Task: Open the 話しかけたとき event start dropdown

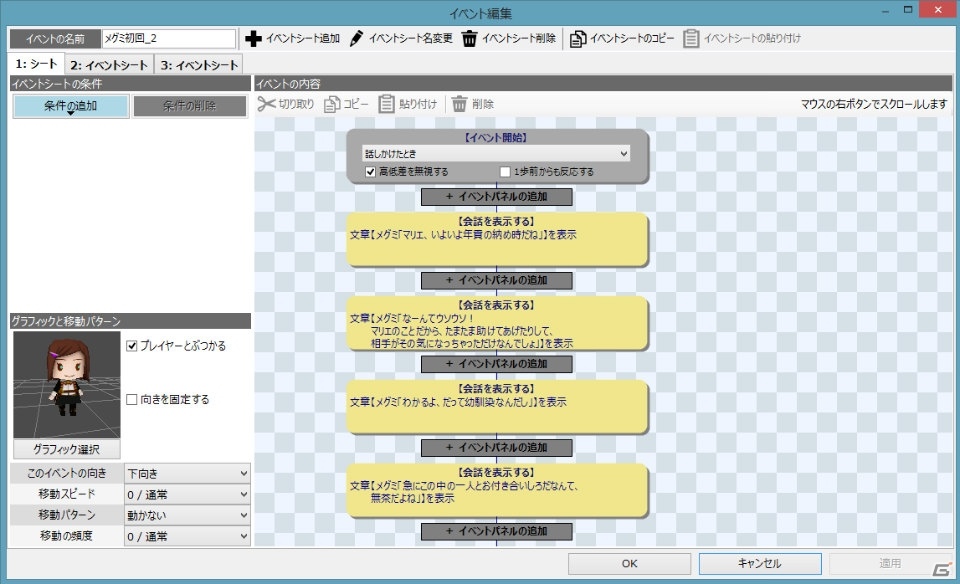Action: pyautogui.click(x=496, y=154)
